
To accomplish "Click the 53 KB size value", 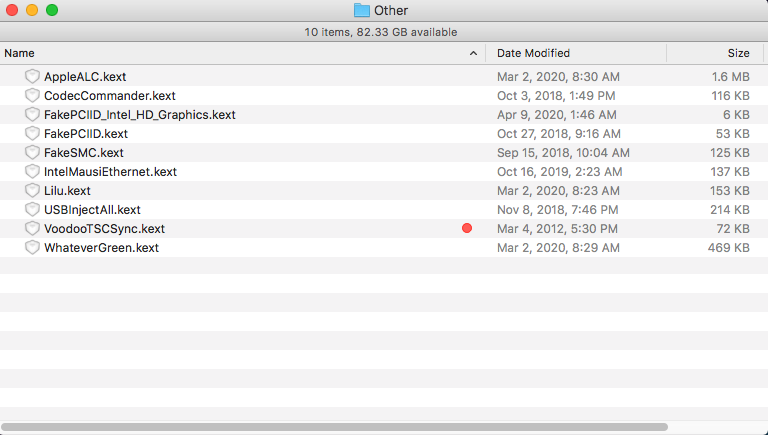I will coord(733,134).
